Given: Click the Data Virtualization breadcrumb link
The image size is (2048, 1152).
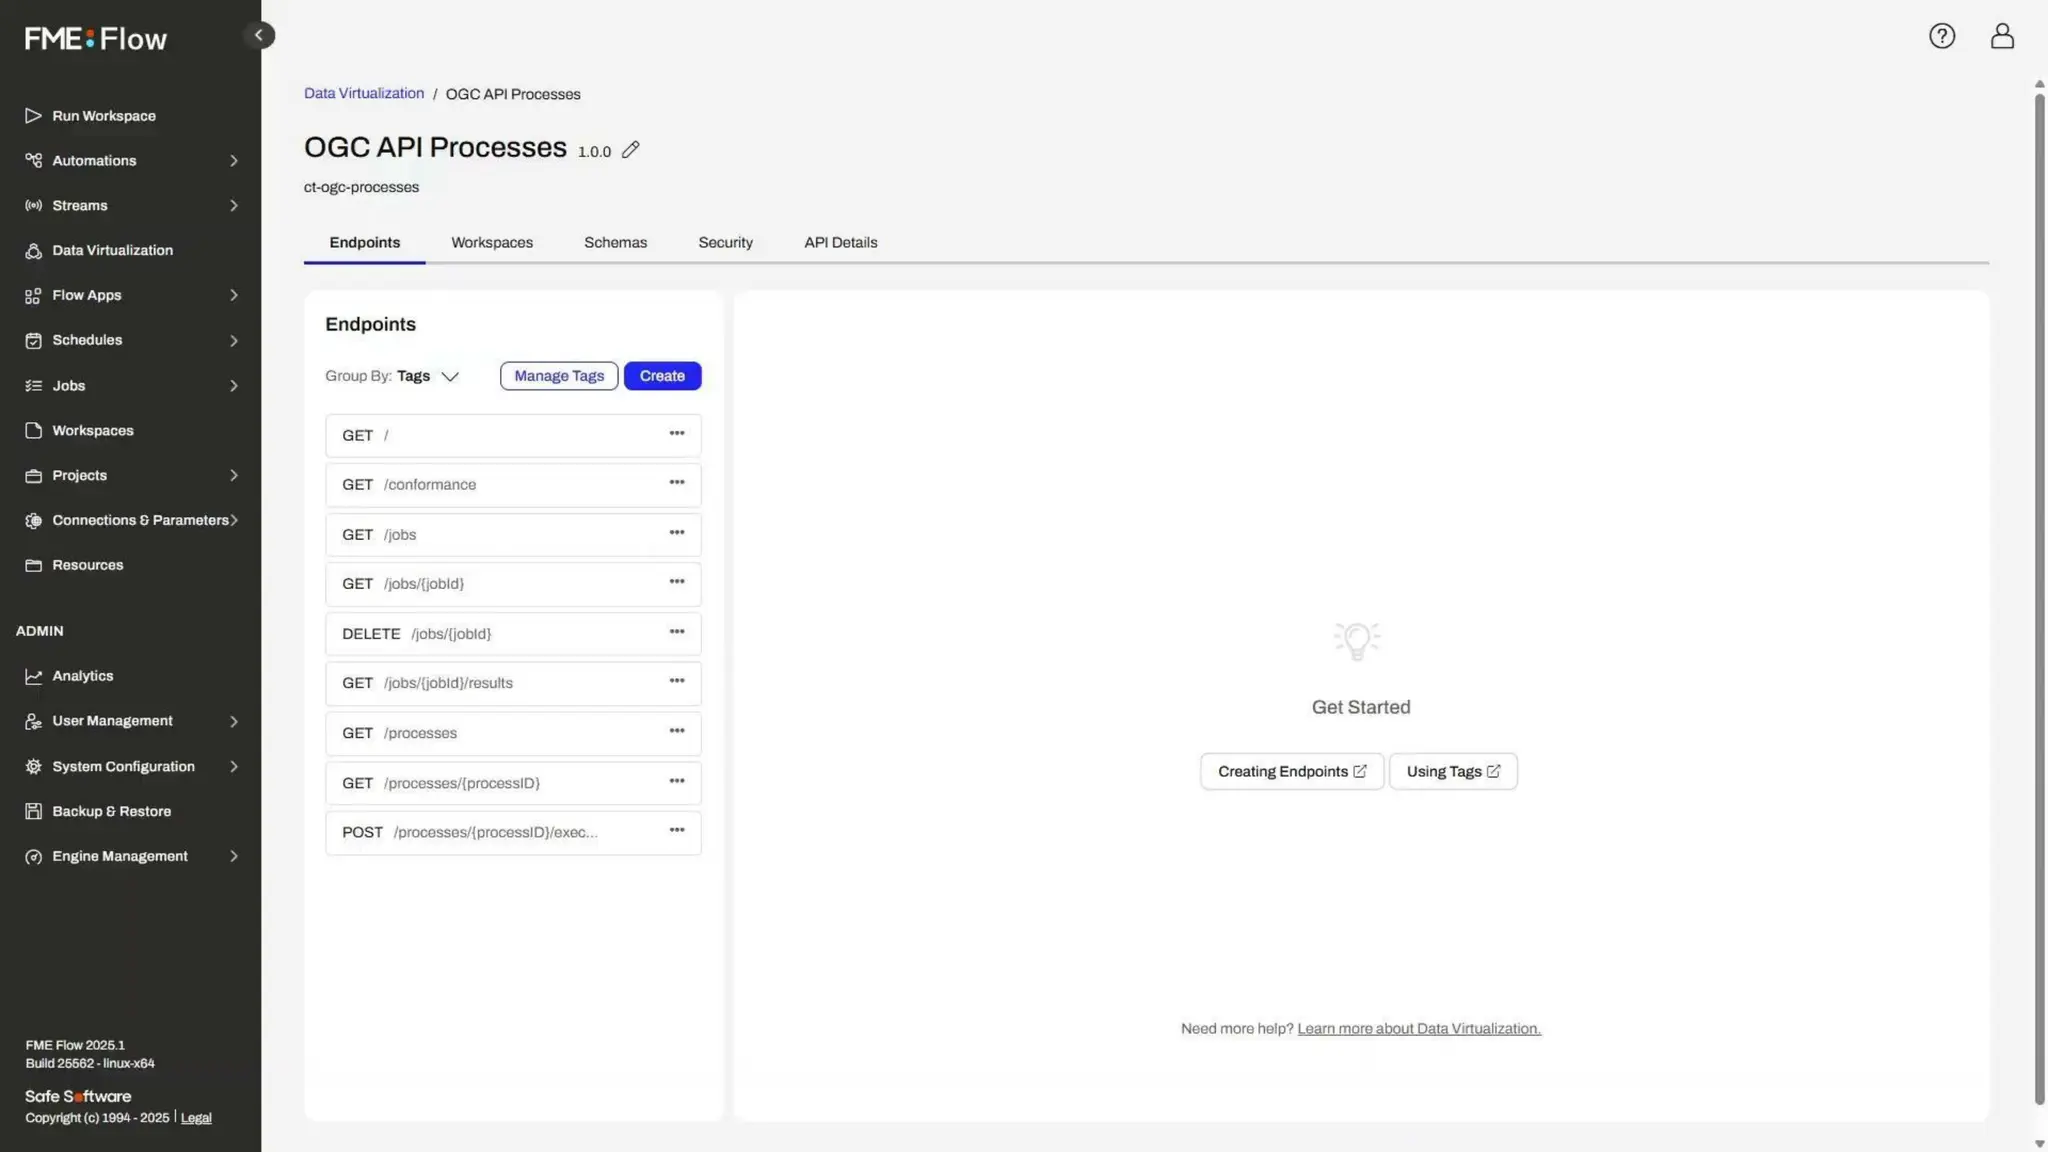Looking at the screenshot, I should (364, 93).
